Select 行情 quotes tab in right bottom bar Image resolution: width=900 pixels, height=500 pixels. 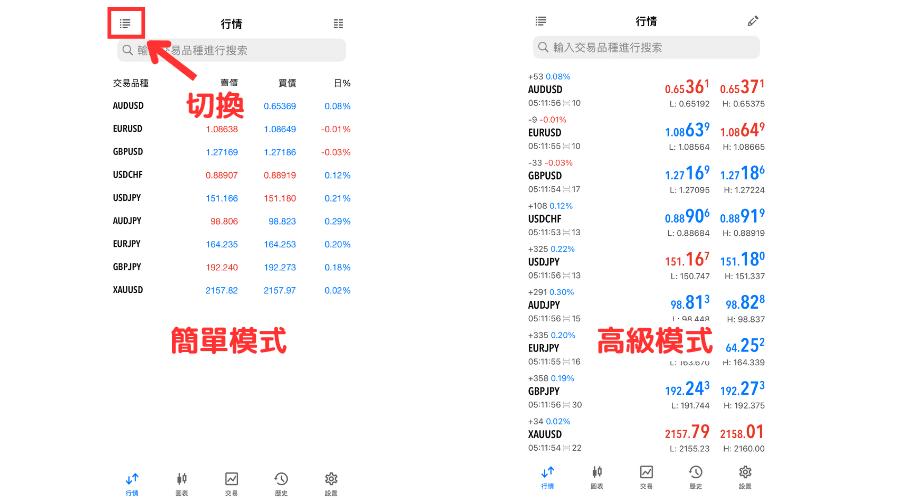point(547,476)
